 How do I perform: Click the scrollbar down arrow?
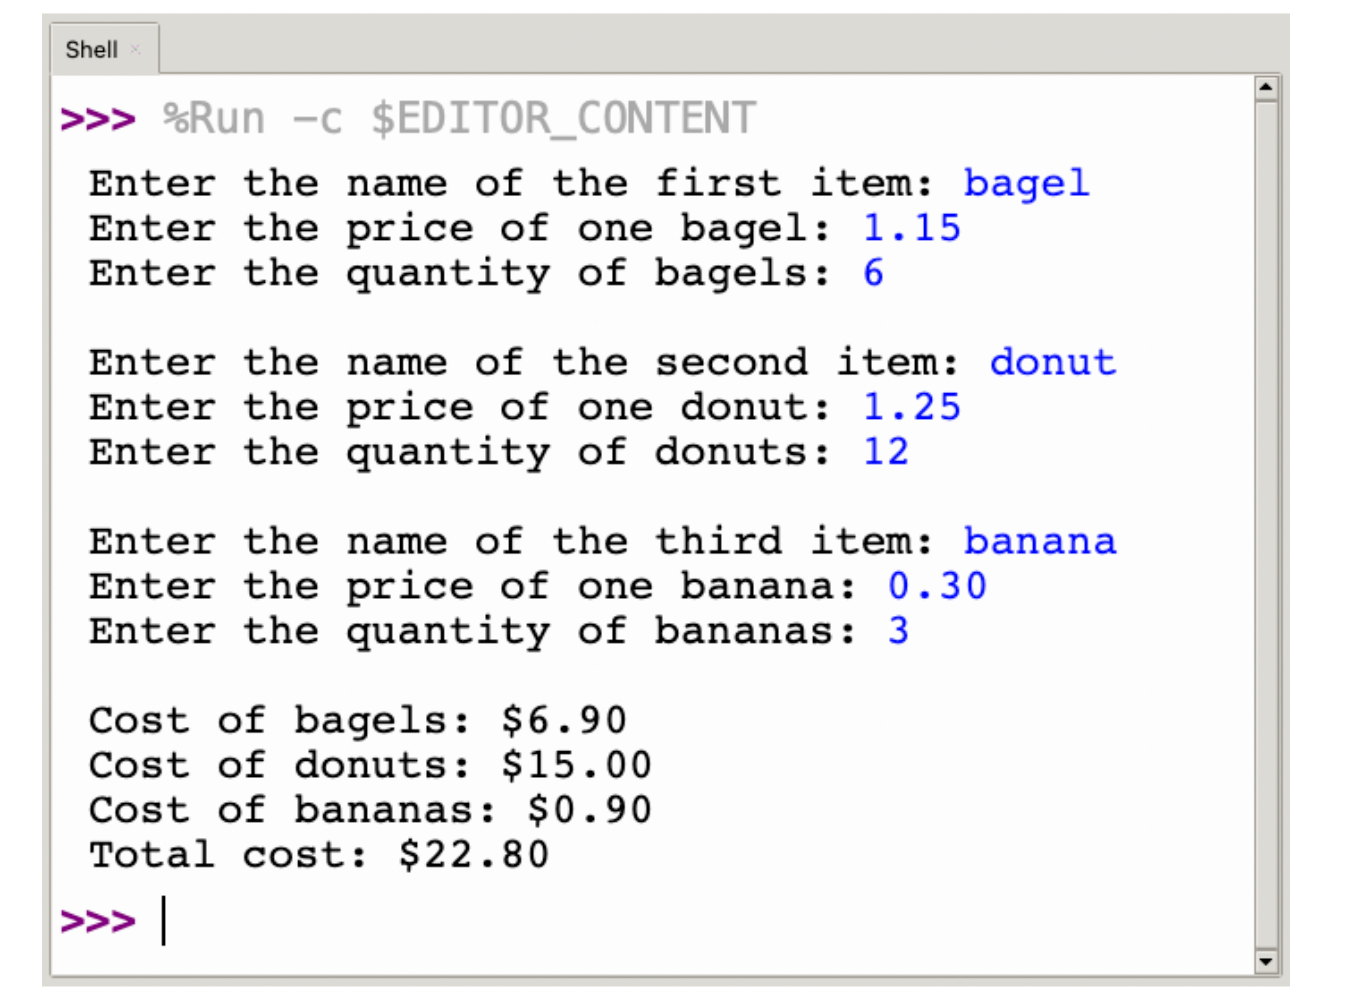pos(1266,962)
